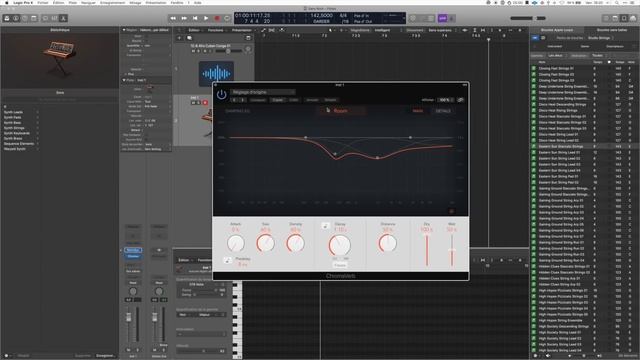The height and width of the screenshot is (360, 640).
Task: Click Copier in ChromaVerb header
Action: tap(278, 100)
